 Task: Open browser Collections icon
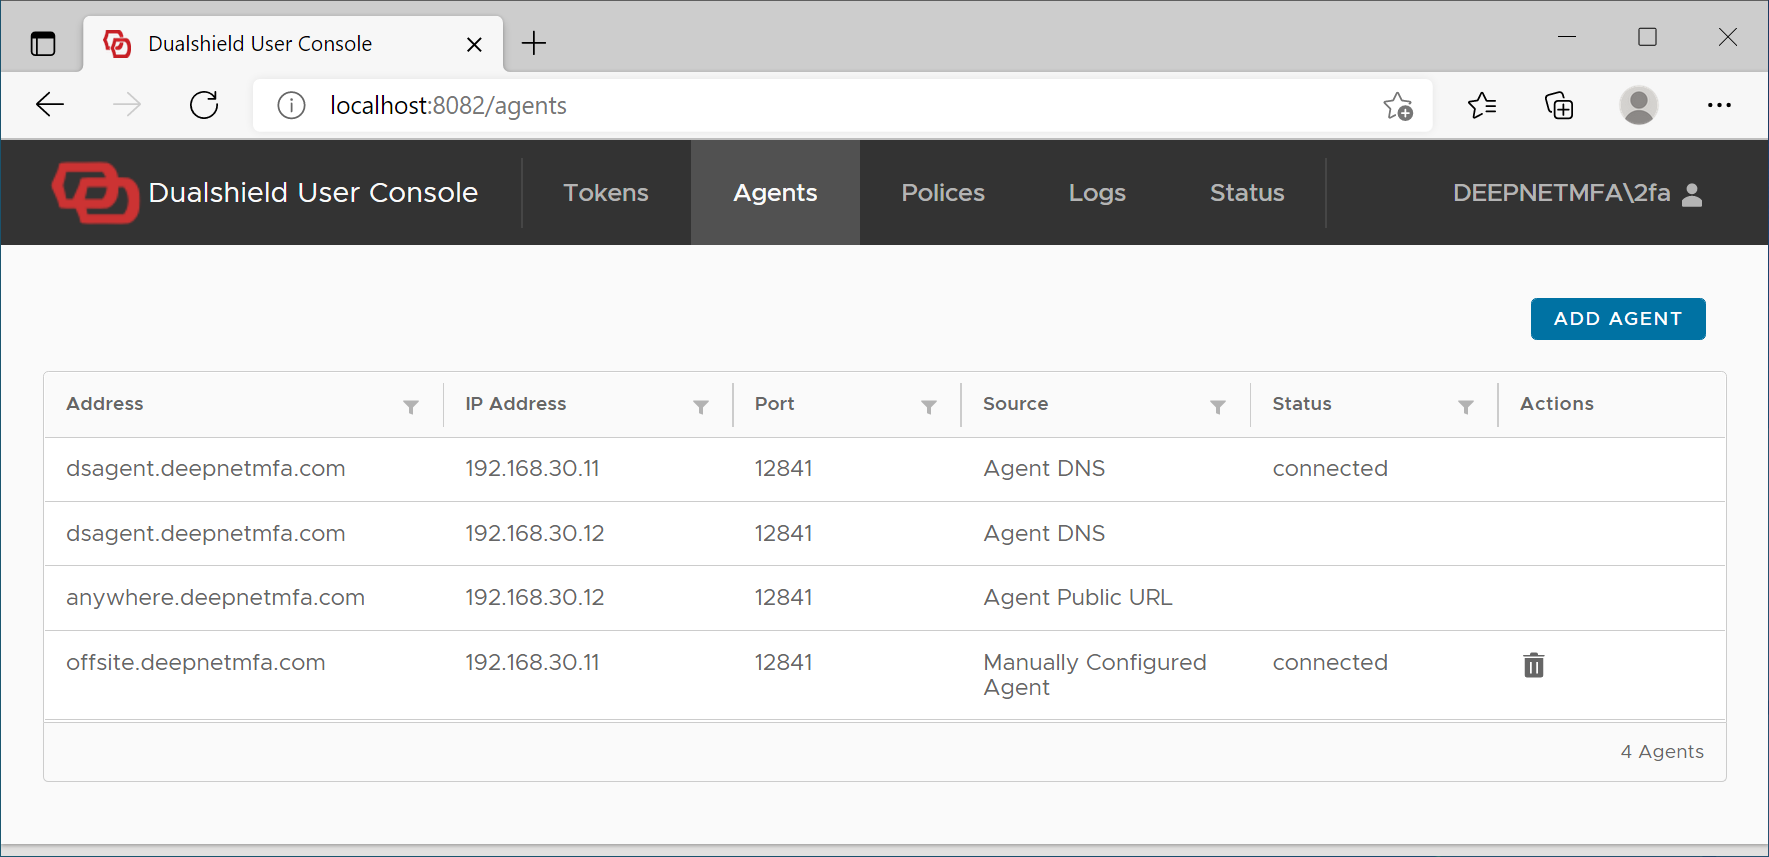1559,105
